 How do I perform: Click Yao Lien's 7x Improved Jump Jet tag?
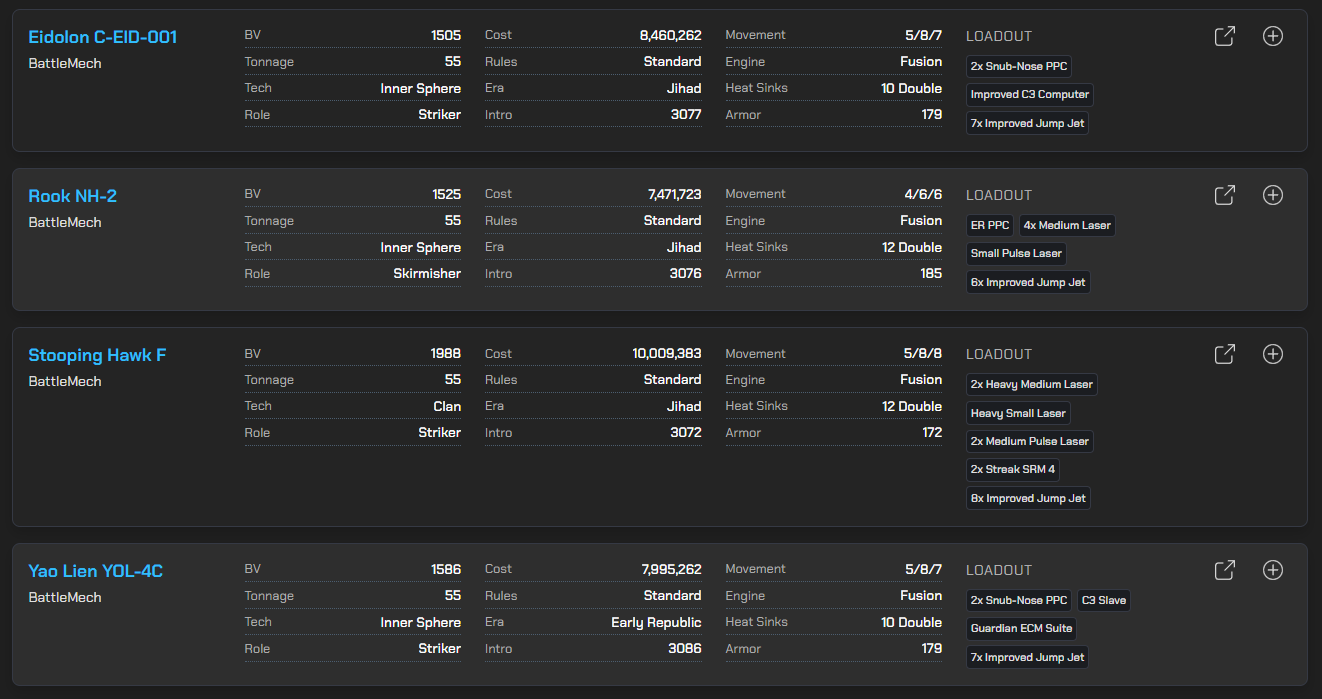point(1027,657)
